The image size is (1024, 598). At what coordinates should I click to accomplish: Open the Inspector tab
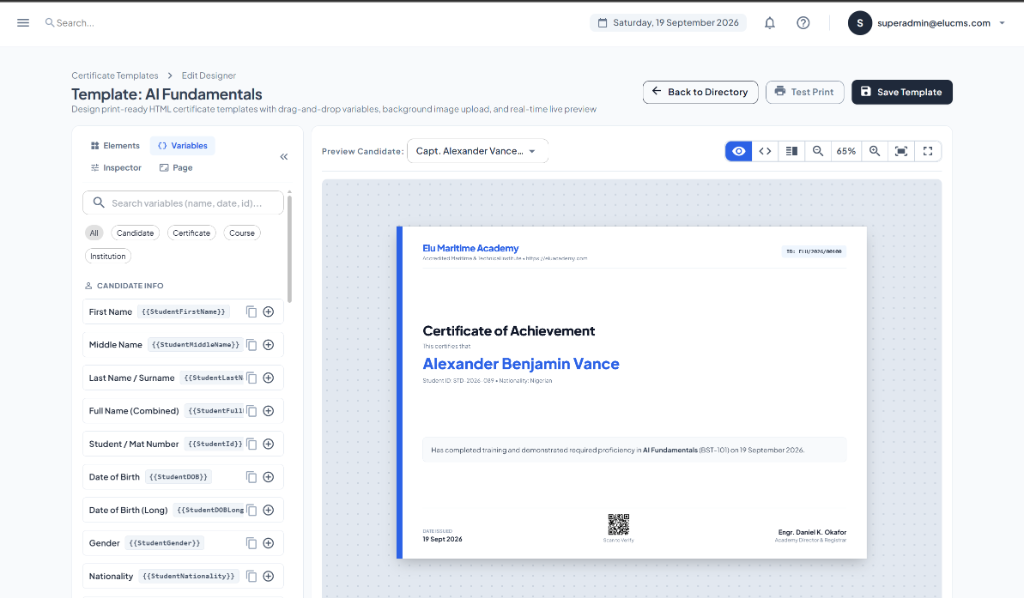coord(116,168)
